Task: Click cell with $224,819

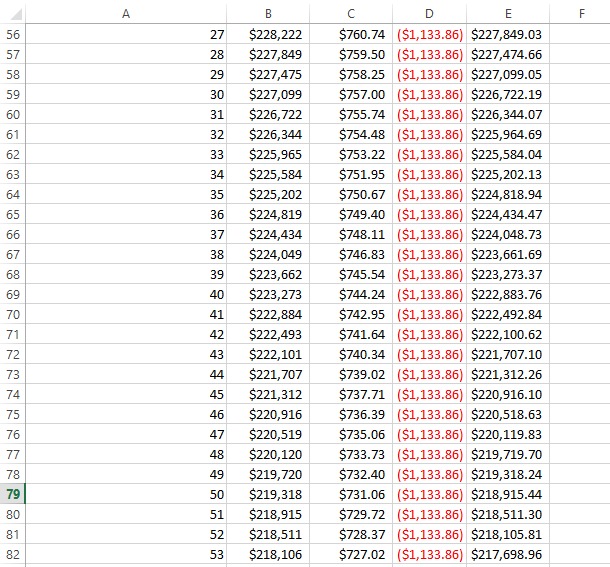Action: click(268, 214)
